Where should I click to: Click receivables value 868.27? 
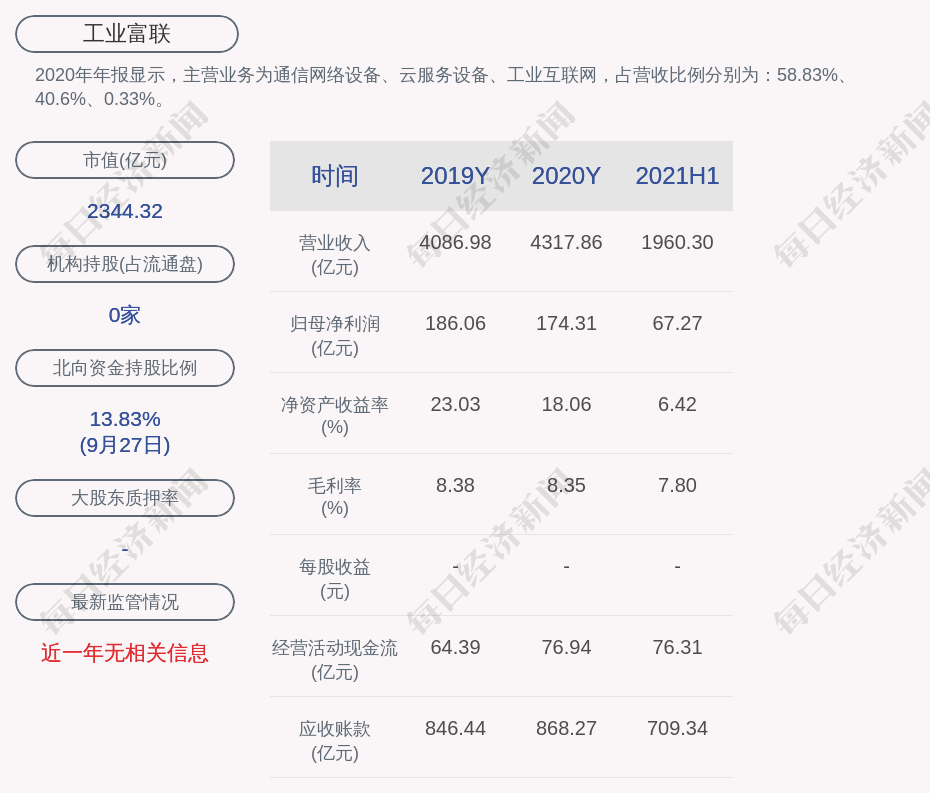[566, 728]
